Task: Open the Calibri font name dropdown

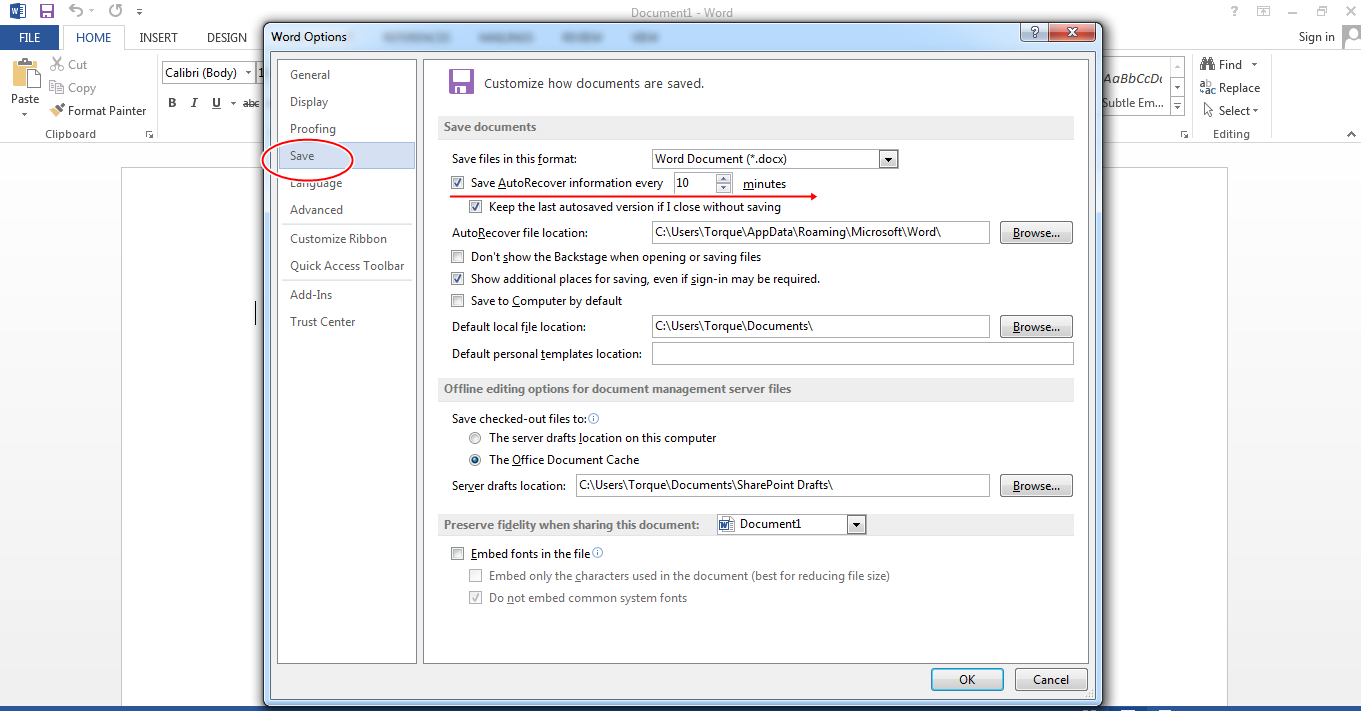Action: click(248, 72)
